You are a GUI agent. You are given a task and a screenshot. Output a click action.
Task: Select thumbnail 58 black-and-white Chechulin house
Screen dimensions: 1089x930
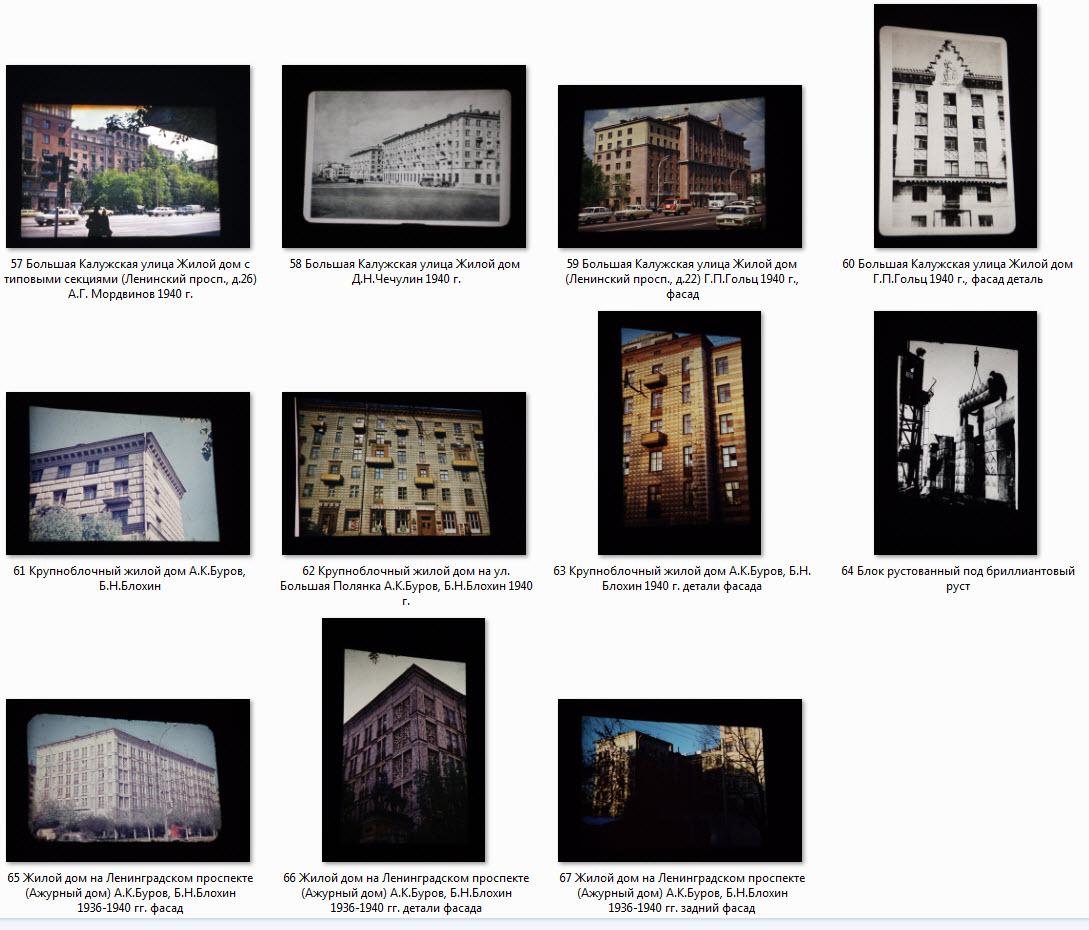coord(404,156)
